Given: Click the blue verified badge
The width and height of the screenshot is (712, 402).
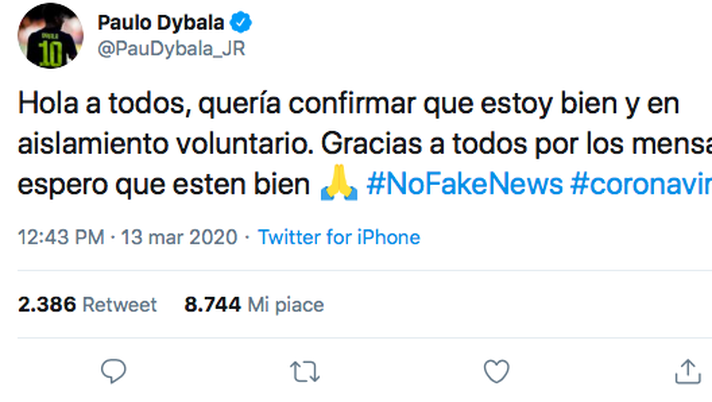Looking at the screenshot, I should (242, 21).
